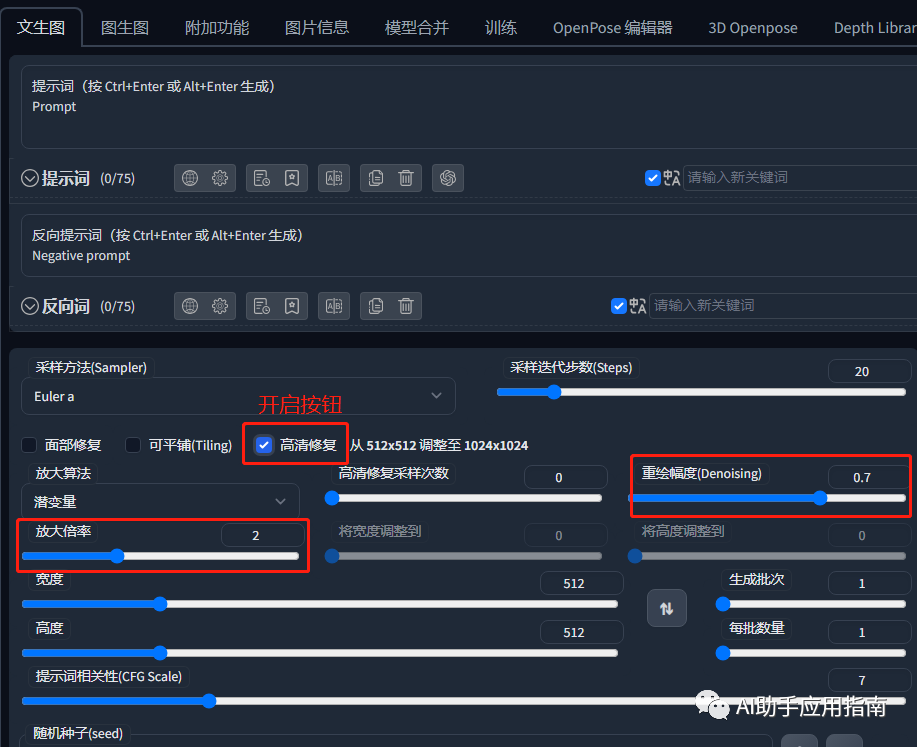Open the Depth Library tab
The height and width of the screenshot is (747, 917).
(x=875, y=27)
